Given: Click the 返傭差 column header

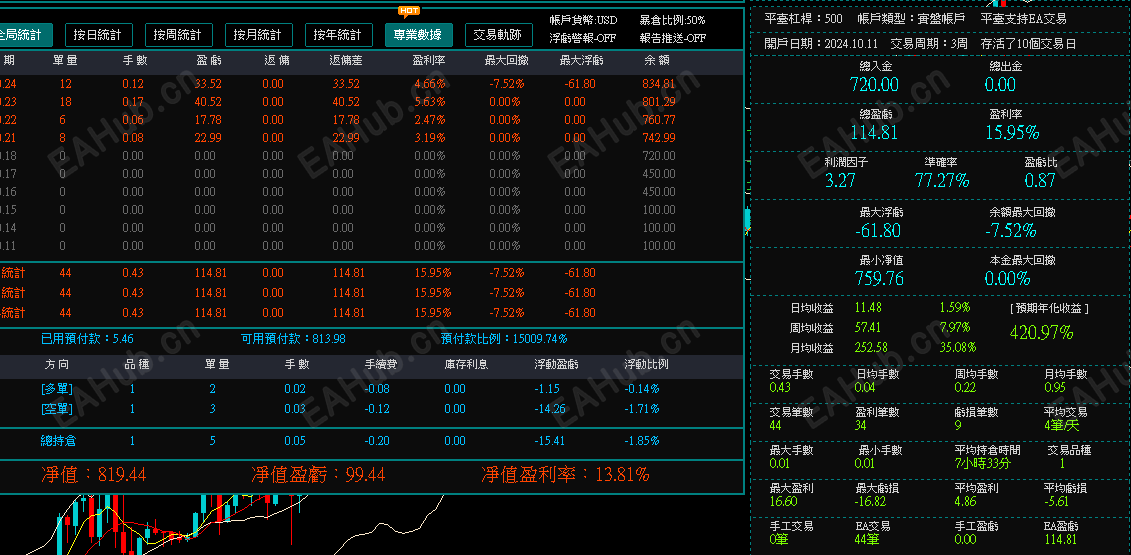Looking at the screenshot, I should point(346,61).
